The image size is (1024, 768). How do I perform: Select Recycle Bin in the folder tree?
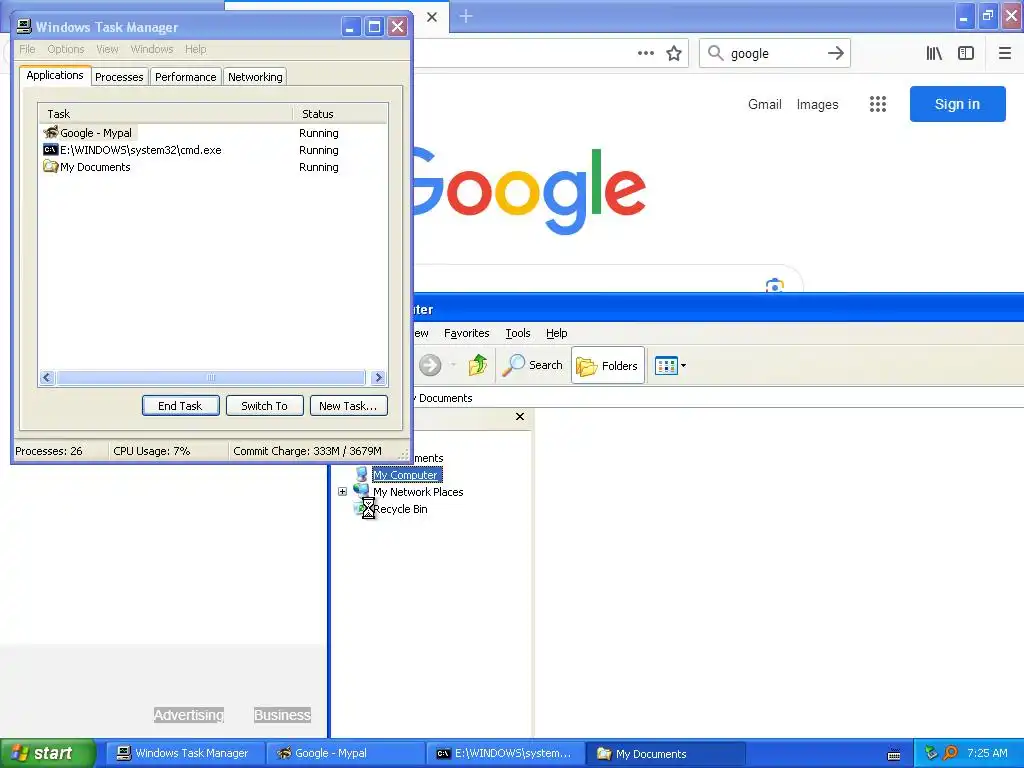(400, 509)
